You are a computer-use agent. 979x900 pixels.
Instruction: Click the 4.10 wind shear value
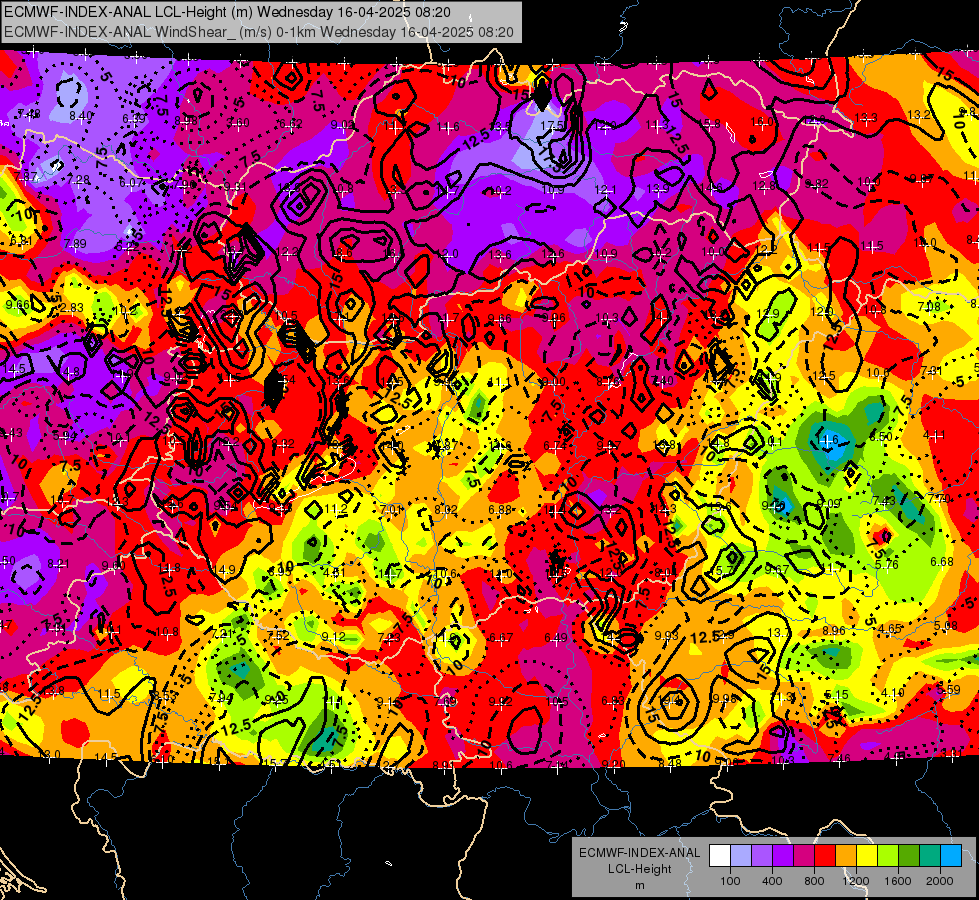[893, 693]
